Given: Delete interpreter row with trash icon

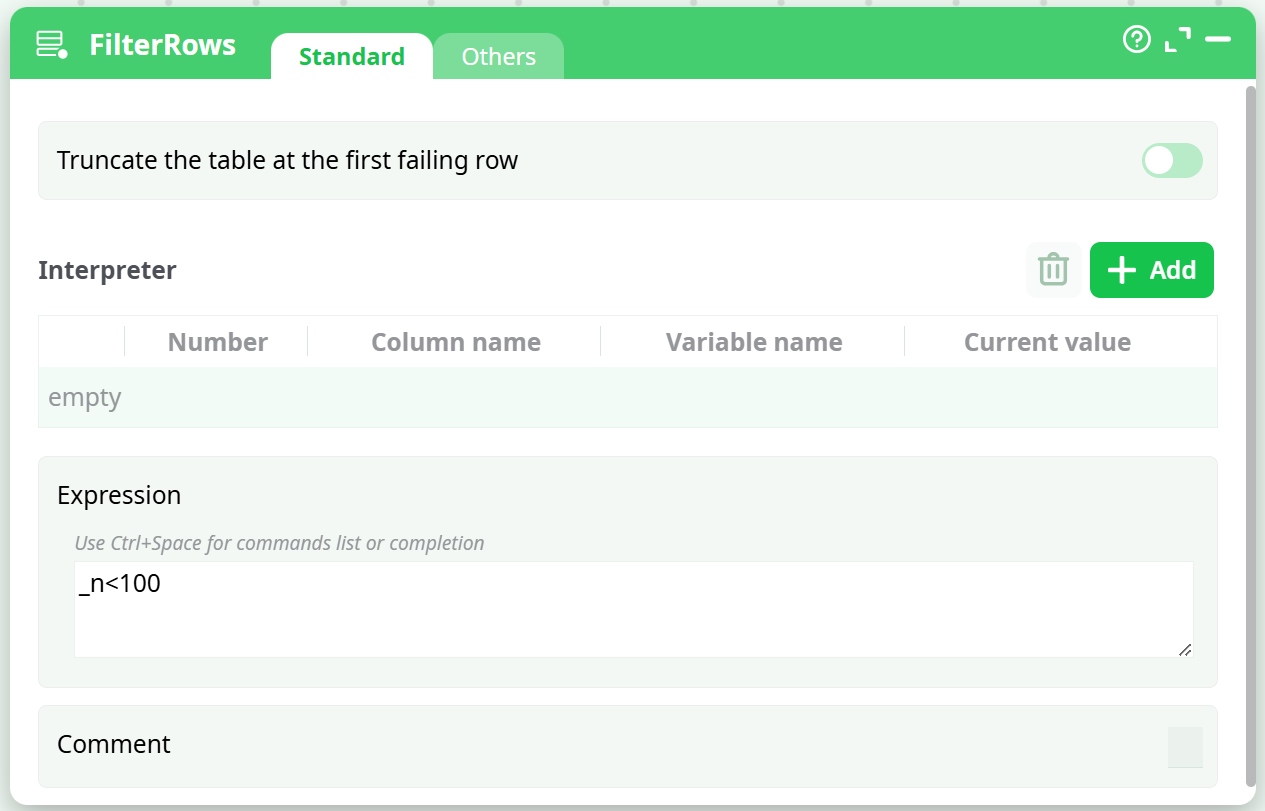Looking at the screenshot, I should [1053, 270].
